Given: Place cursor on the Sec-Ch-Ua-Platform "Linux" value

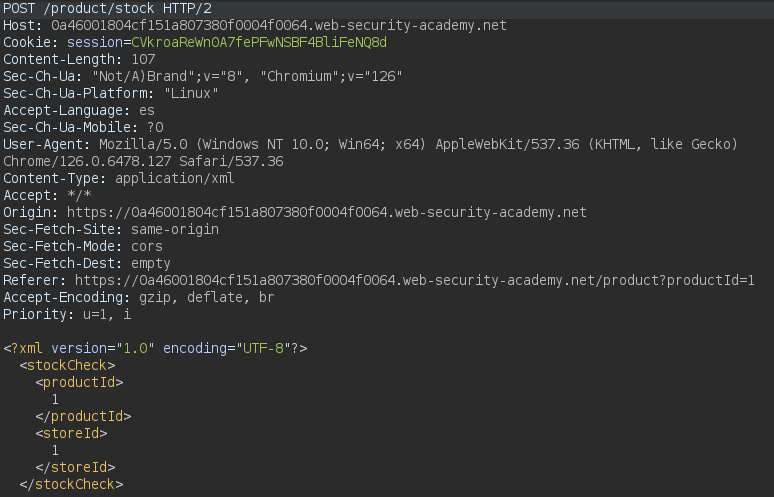Looking at the screenshot, I should 191,93.
